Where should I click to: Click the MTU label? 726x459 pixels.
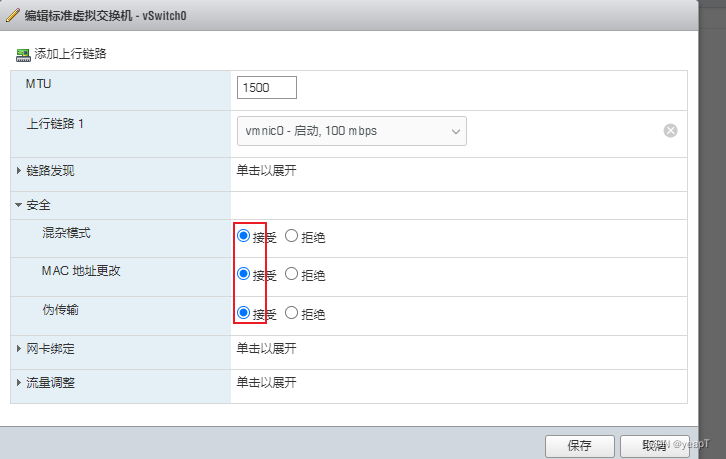click(x=38, y=84)
